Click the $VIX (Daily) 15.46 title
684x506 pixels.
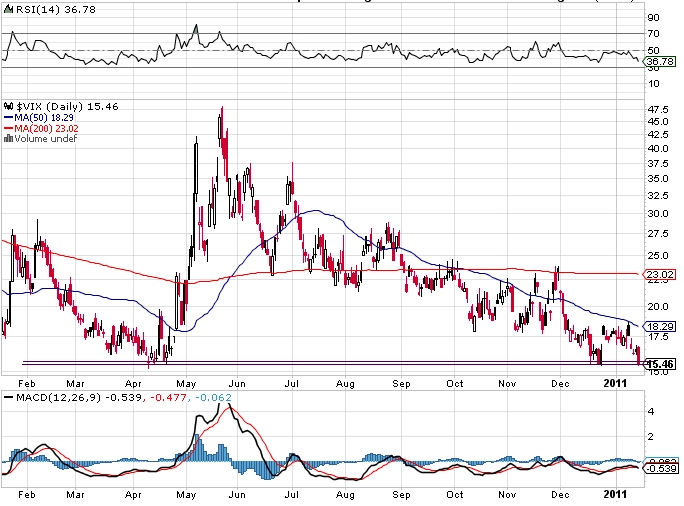pos(67,106)
